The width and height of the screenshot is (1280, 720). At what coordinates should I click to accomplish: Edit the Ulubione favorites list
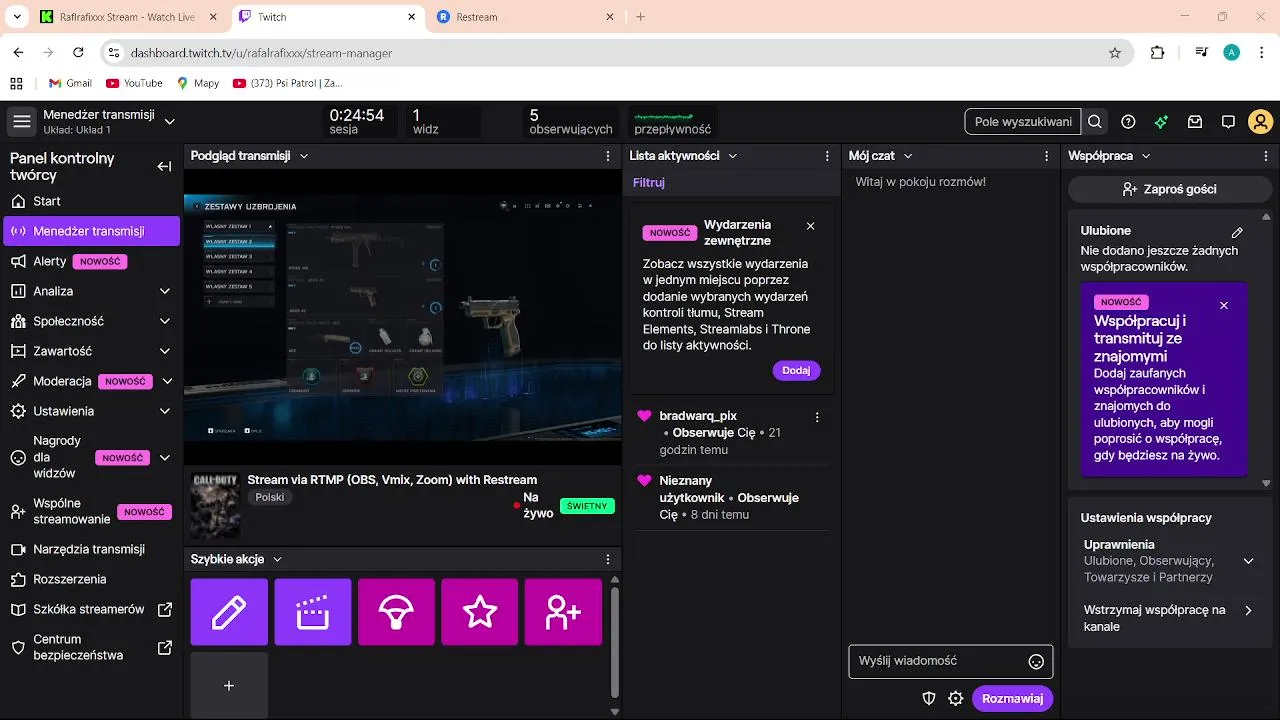pyautogui.click(x=1237, y=232)
